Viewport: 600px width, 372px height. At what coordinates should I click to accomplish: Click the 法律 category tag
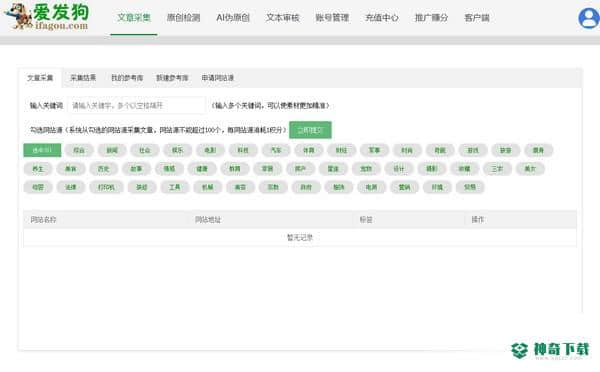[71, 187]
